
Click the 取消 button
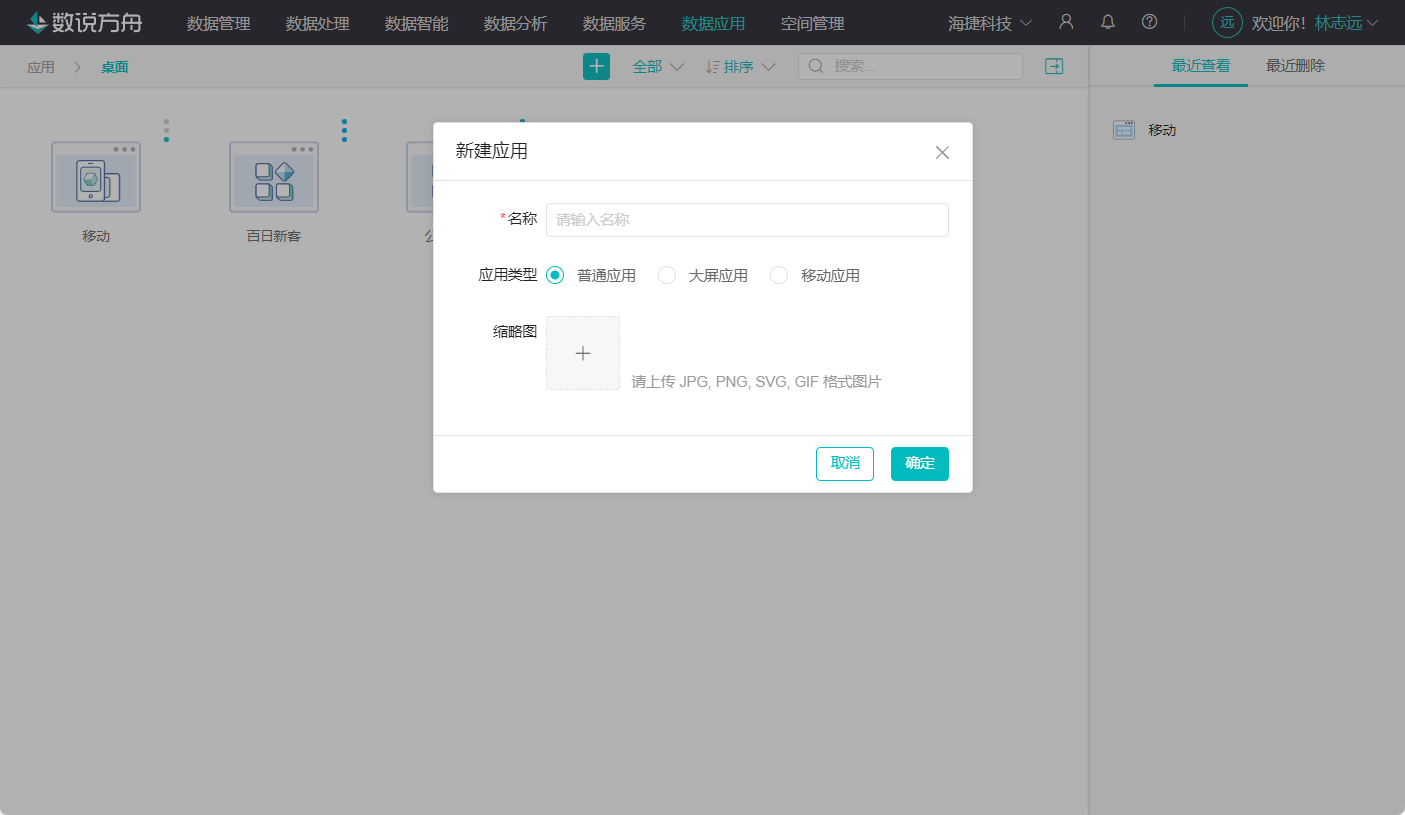(845, 463)
